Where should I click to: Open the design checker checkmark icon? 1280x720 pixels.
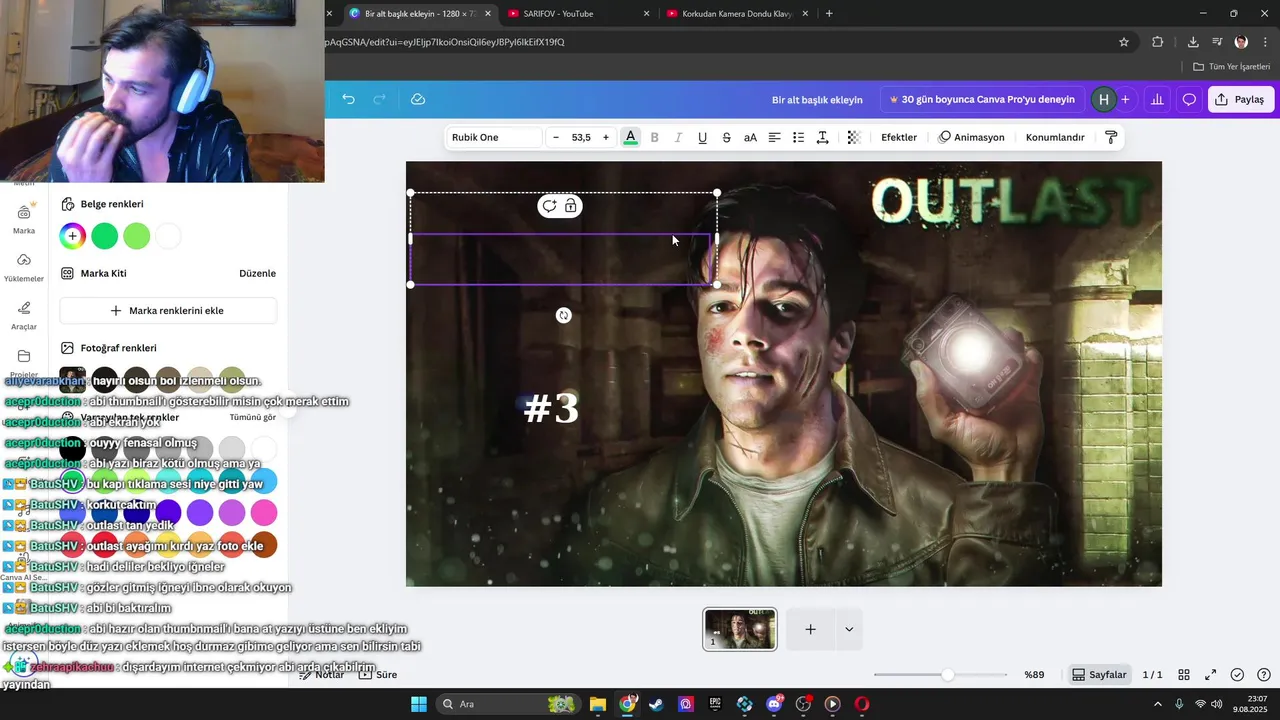coord(1237,675)
